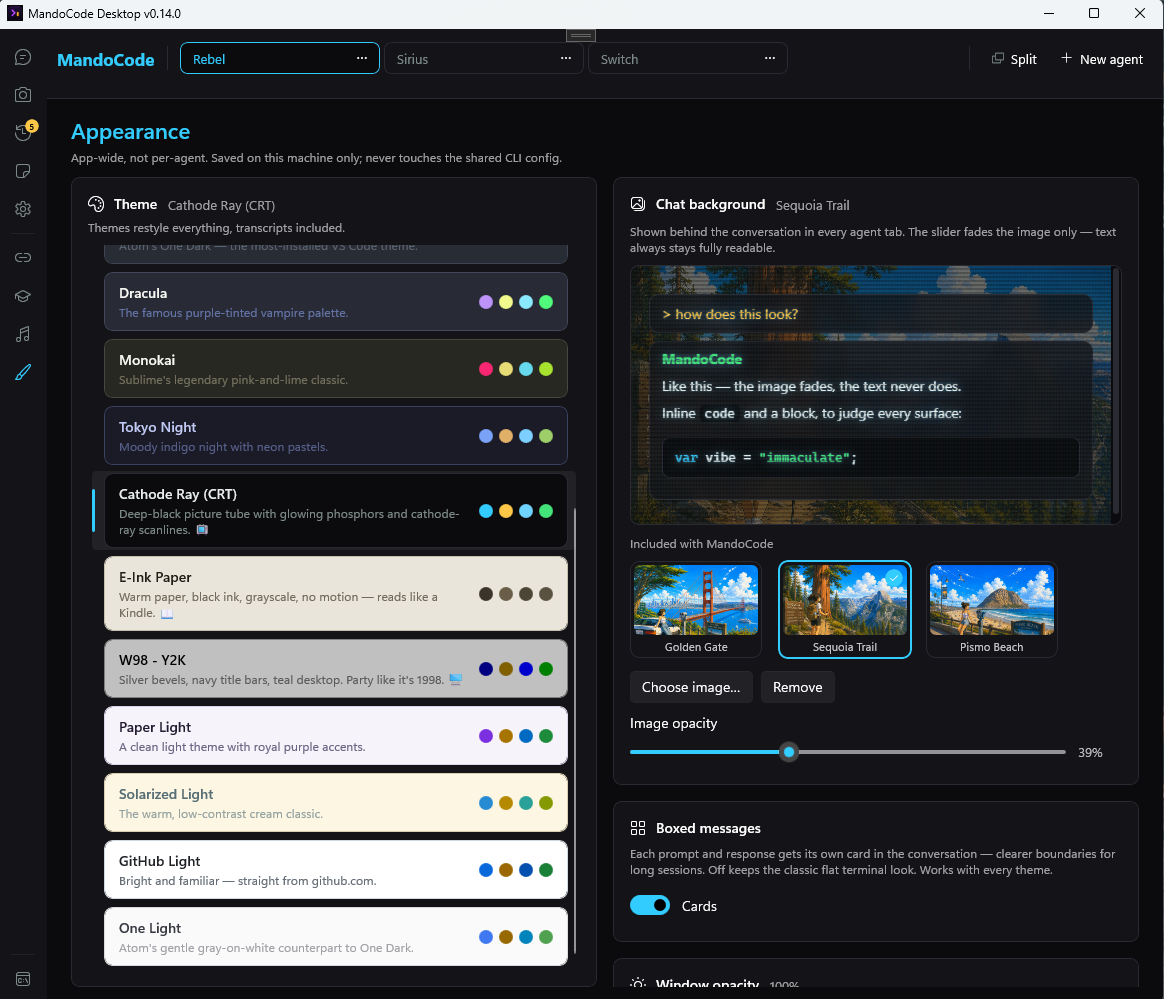Open the chat icon in sidebar

tap(23, 57)
